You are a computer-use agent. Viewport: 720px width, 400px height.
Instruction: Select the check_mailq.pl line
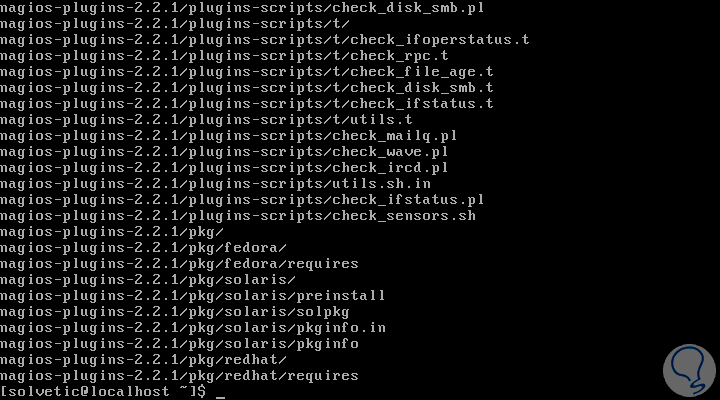pos(227,135)
